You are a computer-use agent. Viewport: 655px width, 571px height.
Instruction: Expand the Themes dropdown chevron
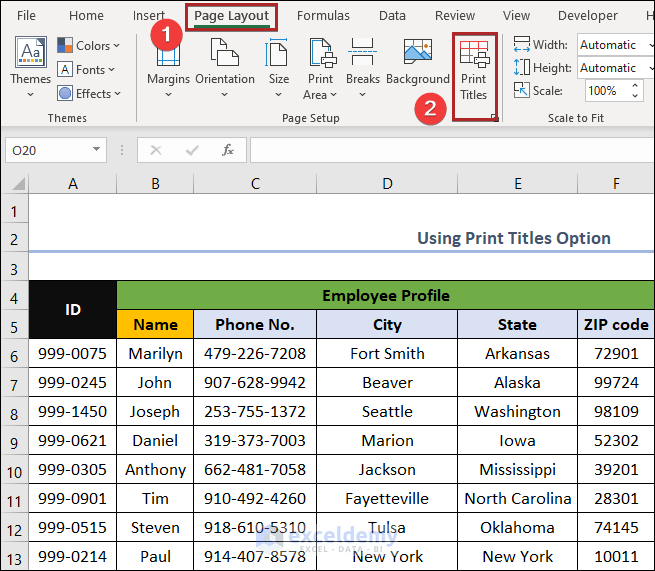30,95
